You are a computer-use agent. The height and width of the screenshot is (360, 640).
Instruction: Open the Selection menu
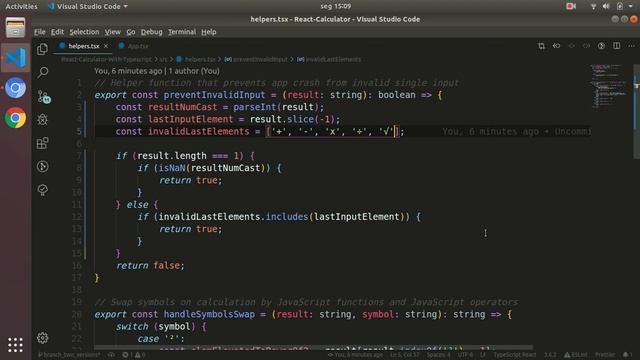(84, 32)
